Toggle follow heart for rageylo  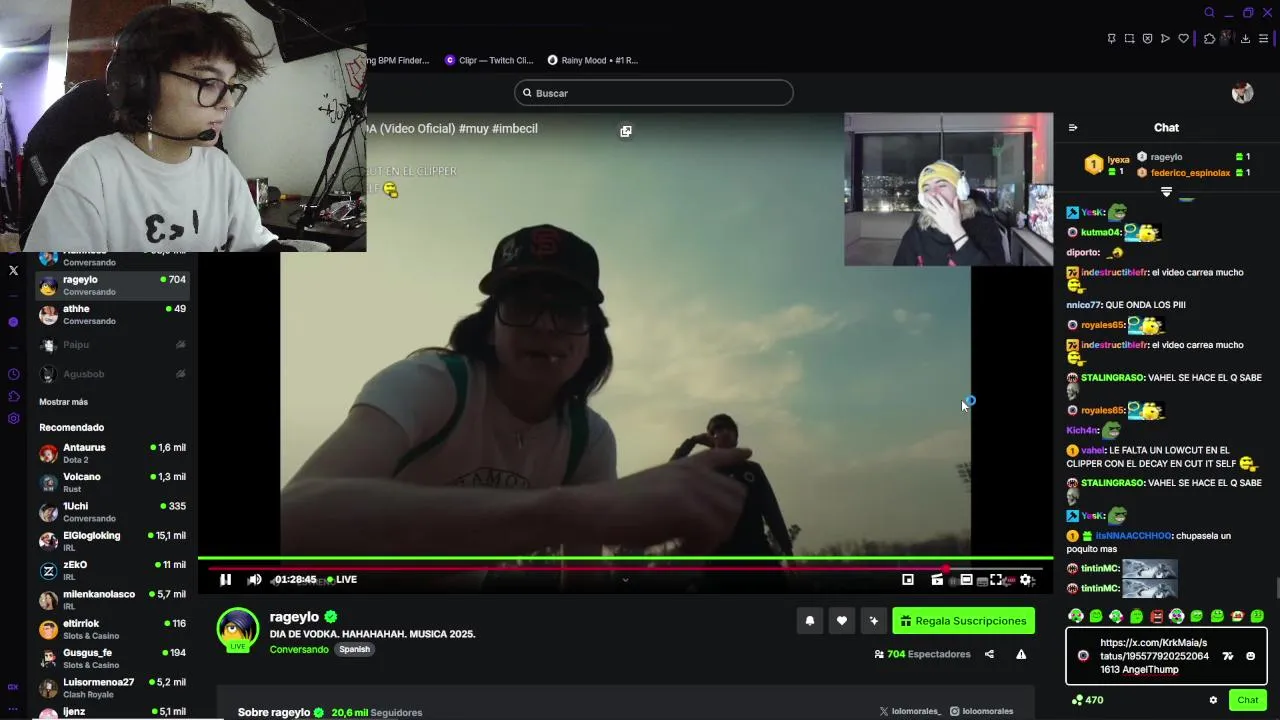pos(842,621)
